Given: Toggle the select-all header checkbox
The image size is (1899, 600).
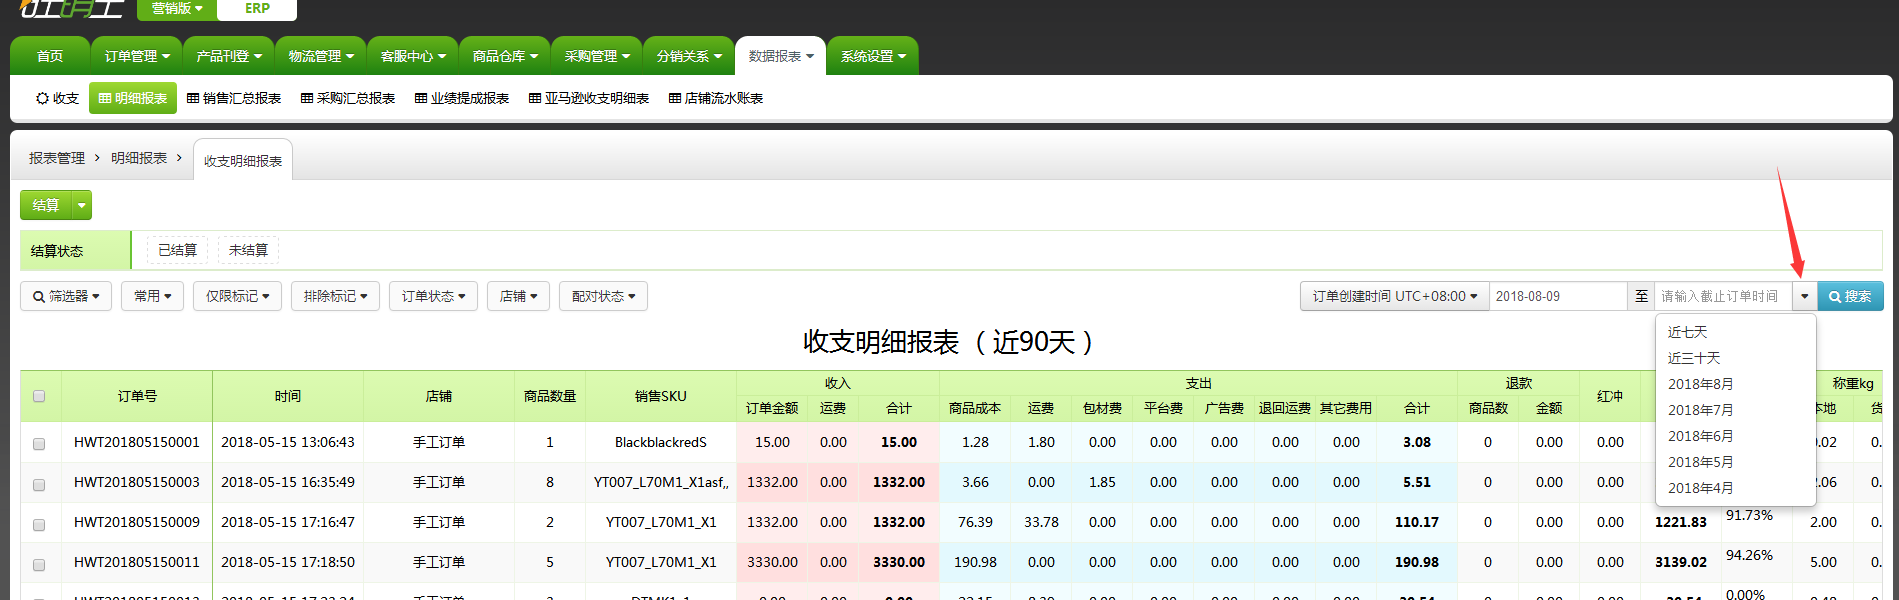Looking at the screenshot, I should tap(39, 396).
